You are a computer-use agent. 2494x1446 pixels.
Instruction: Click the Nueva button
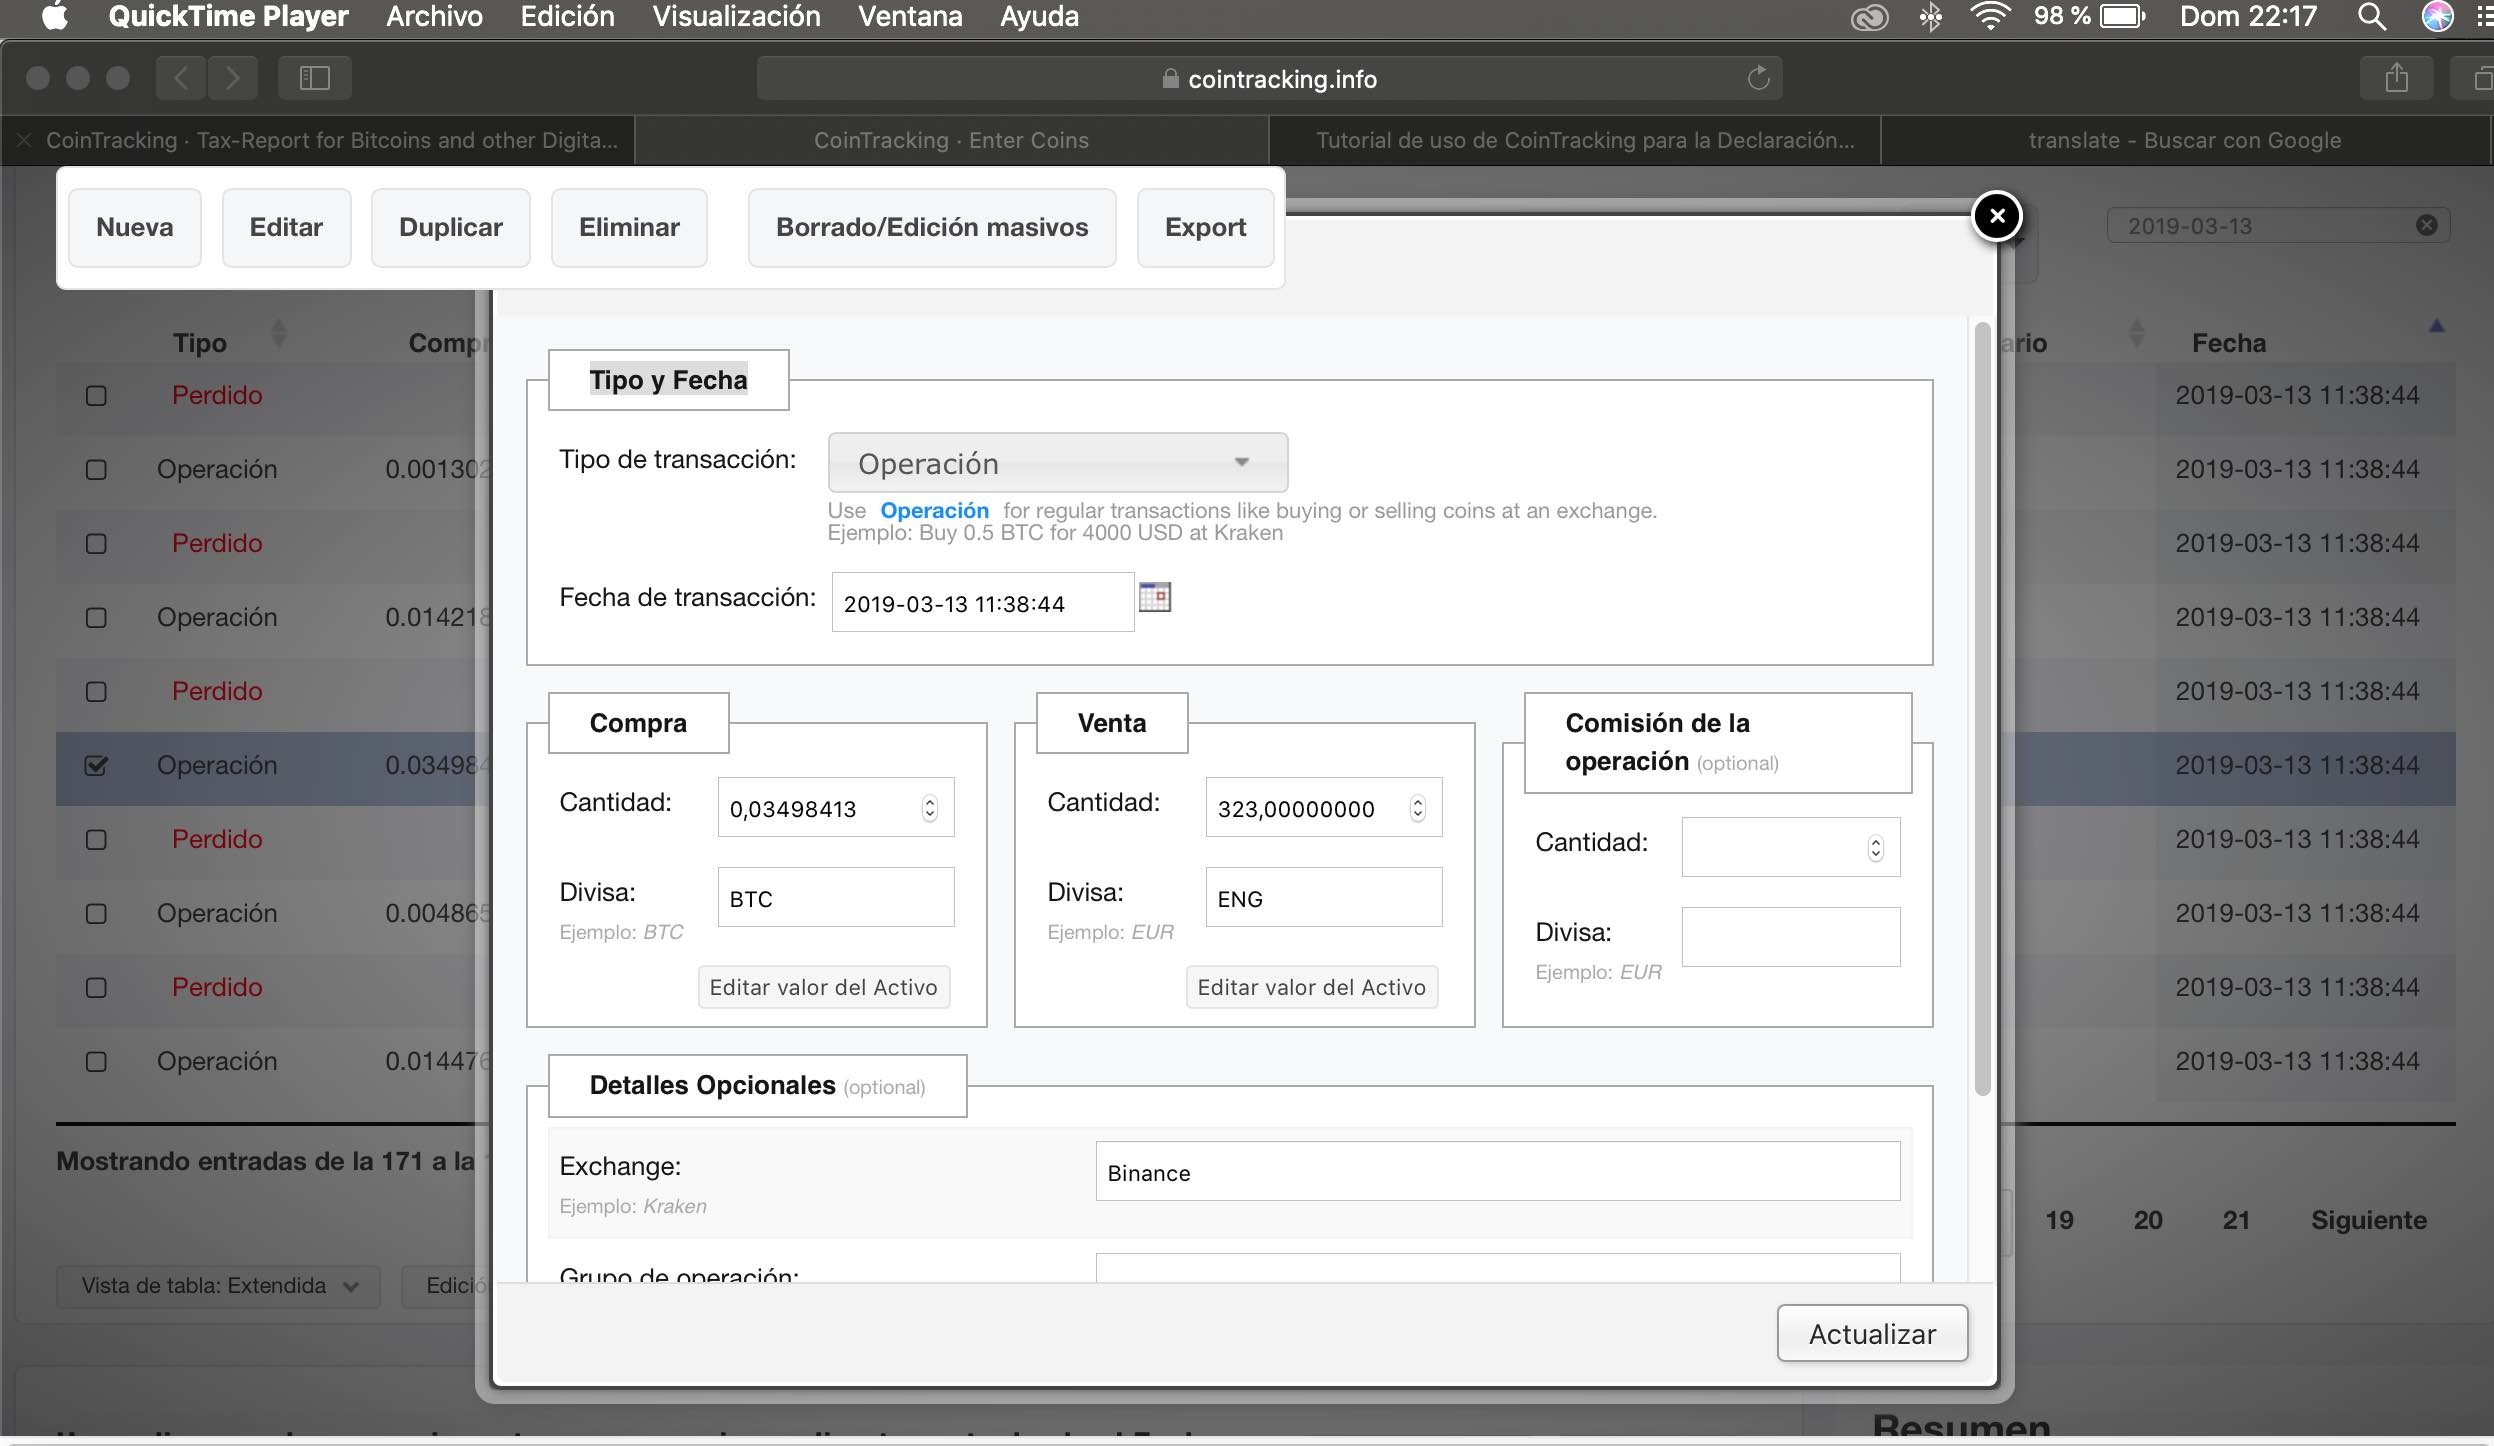pyautogui.click(x=135, y=228)
